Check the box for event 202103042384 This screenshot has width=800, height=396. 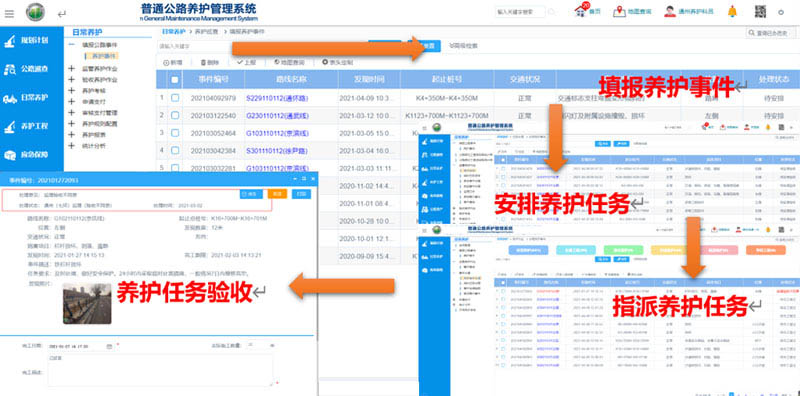(x=175, y=151)
